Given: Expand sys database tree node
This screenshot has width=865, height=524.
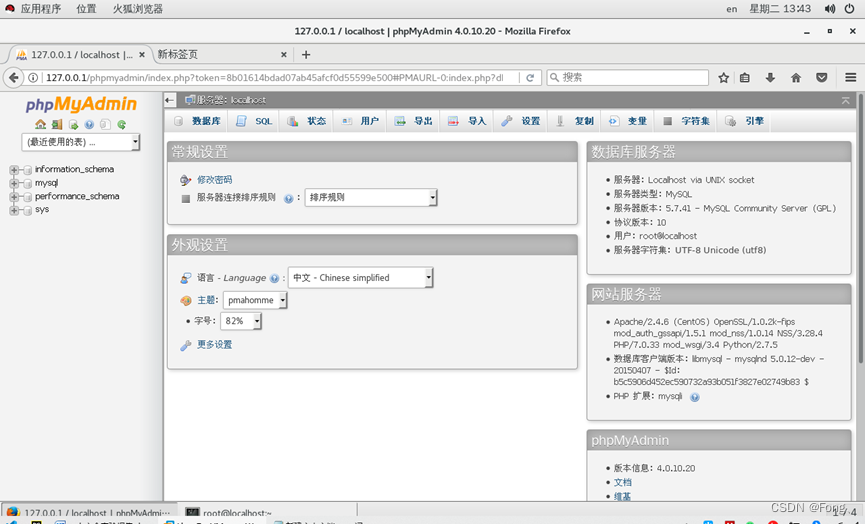Looking at the screenshot, I should [14, 210].
